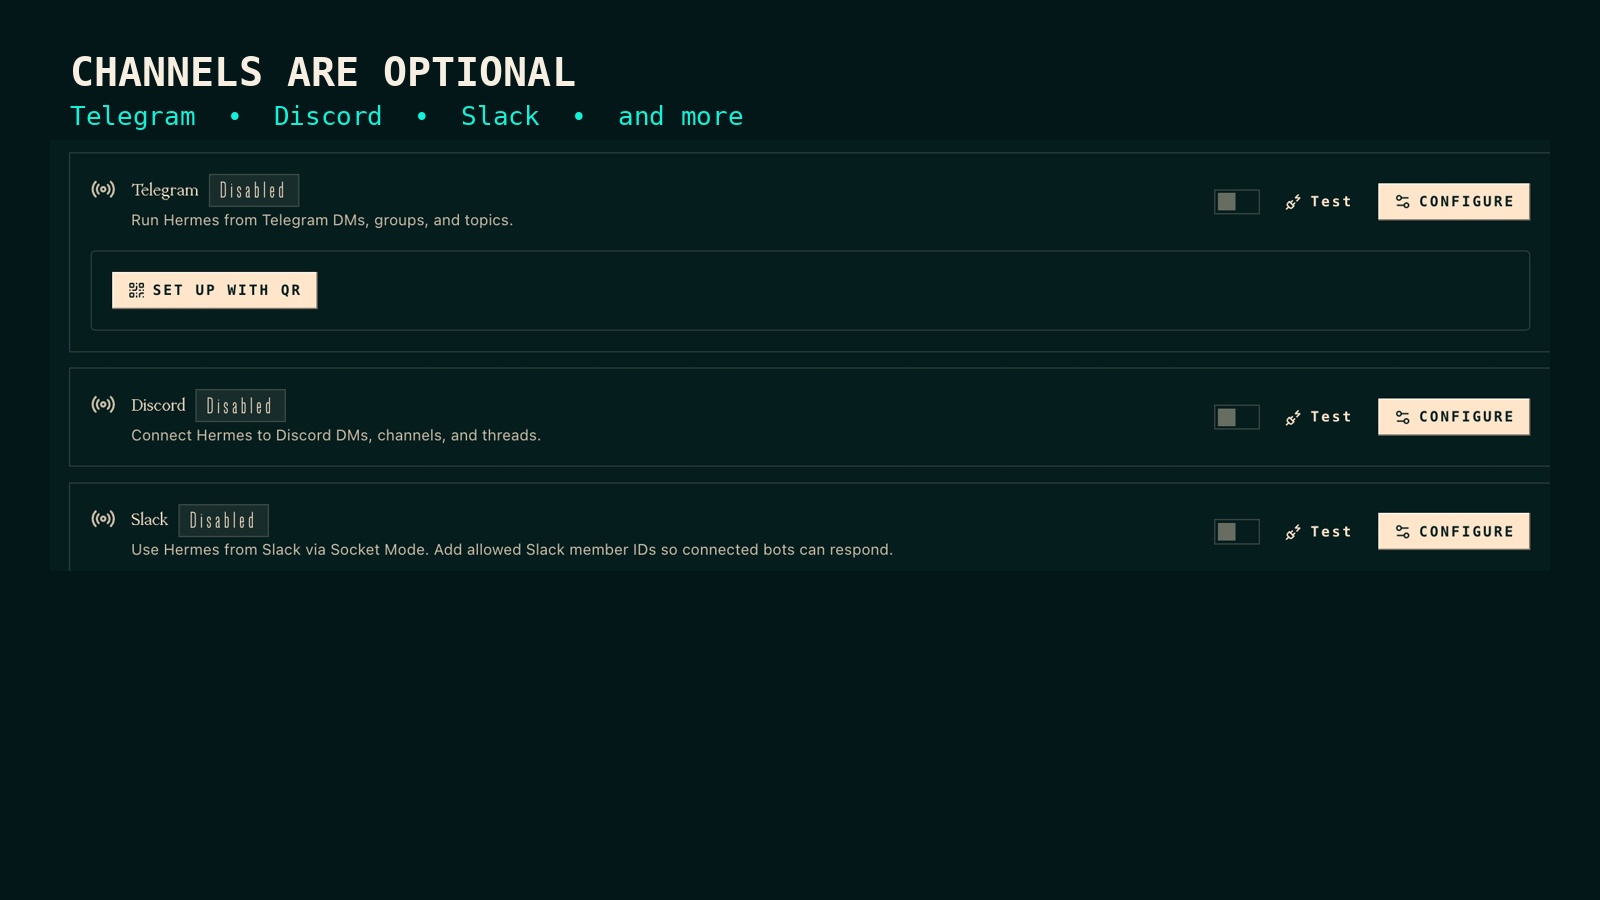
Task: Click the QR code icon in Set Up With QR
Action: [x=136, y=290]
